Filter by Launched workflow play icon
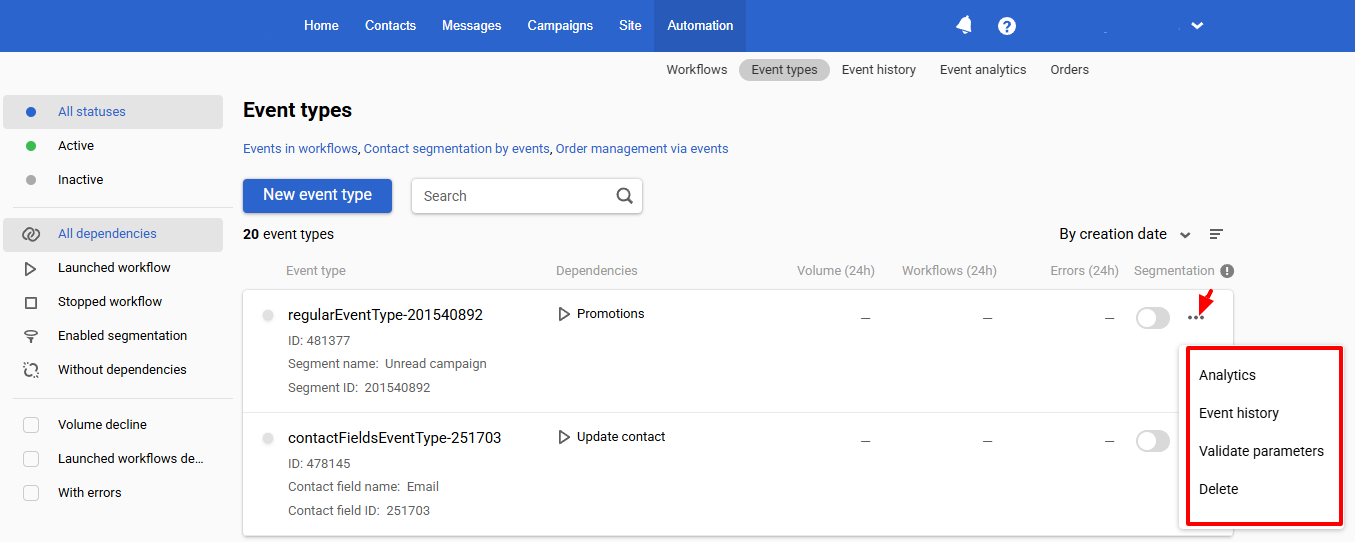 pos(31,268)
